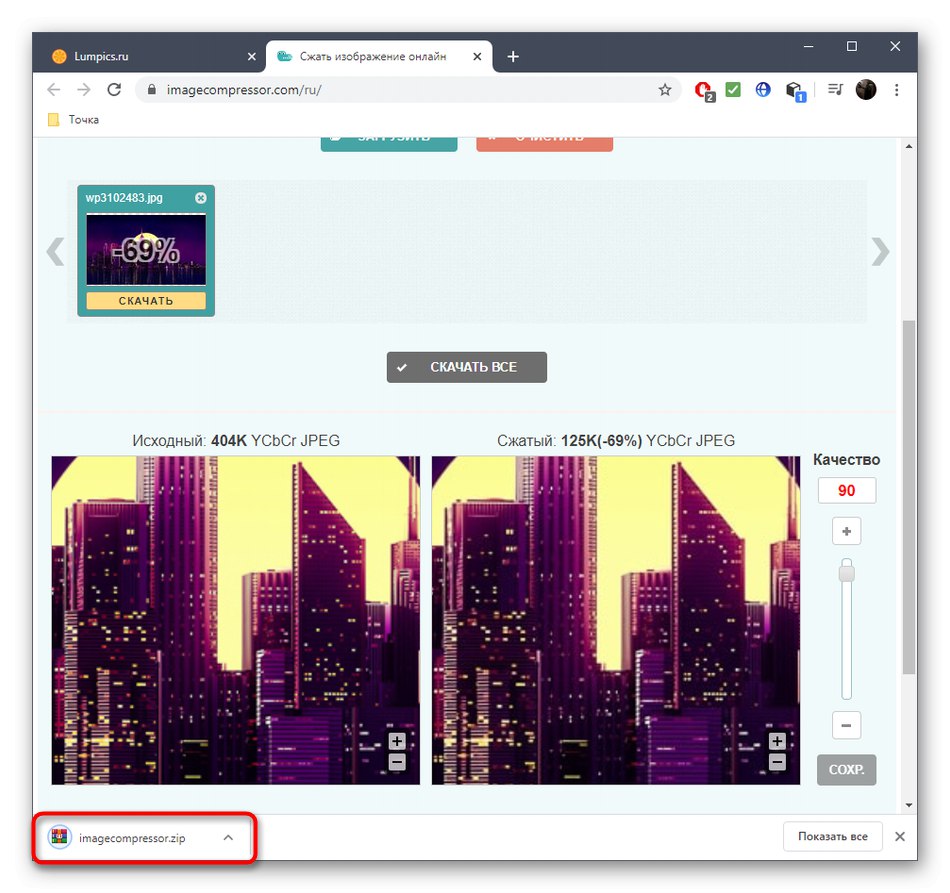Close the Lumpics.ru tab

(251, 56)
